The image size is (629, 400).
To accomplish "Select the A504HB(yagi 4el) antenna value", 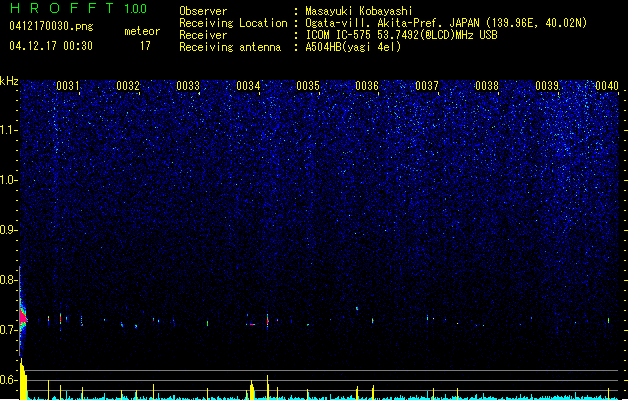I will (353, 47).
